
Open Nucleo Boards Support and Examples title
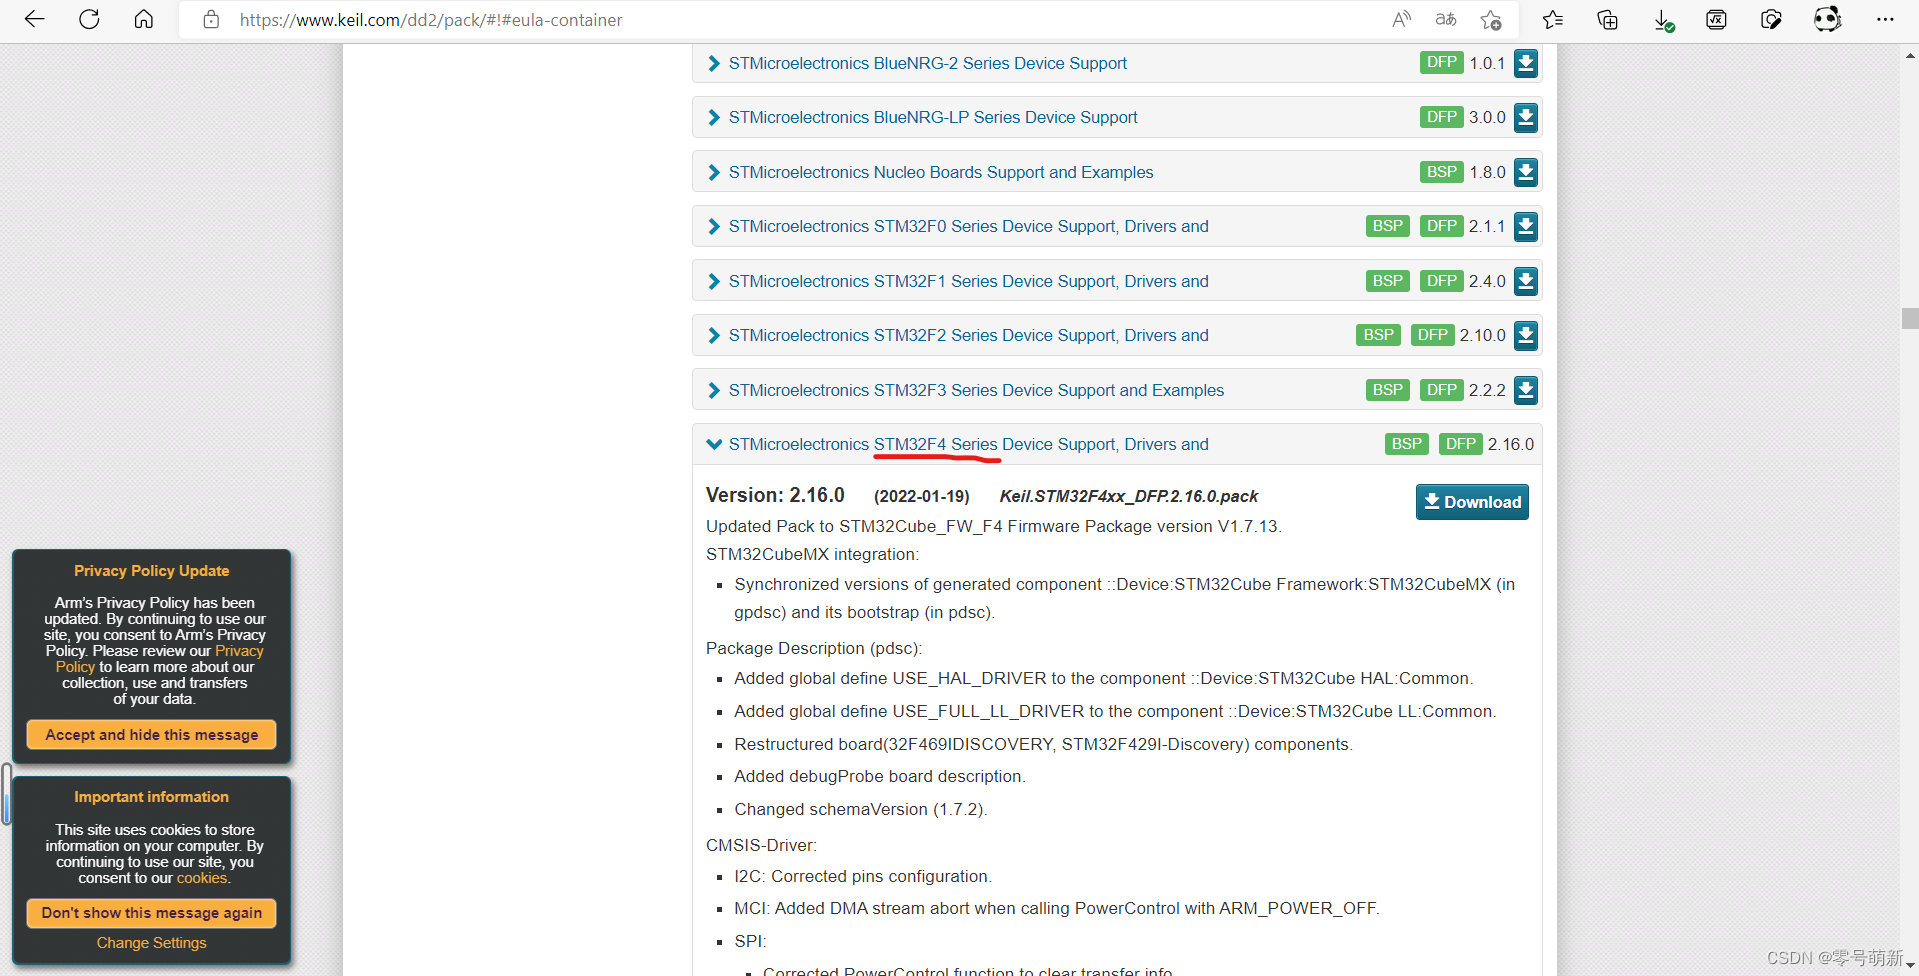coord(941,172)
